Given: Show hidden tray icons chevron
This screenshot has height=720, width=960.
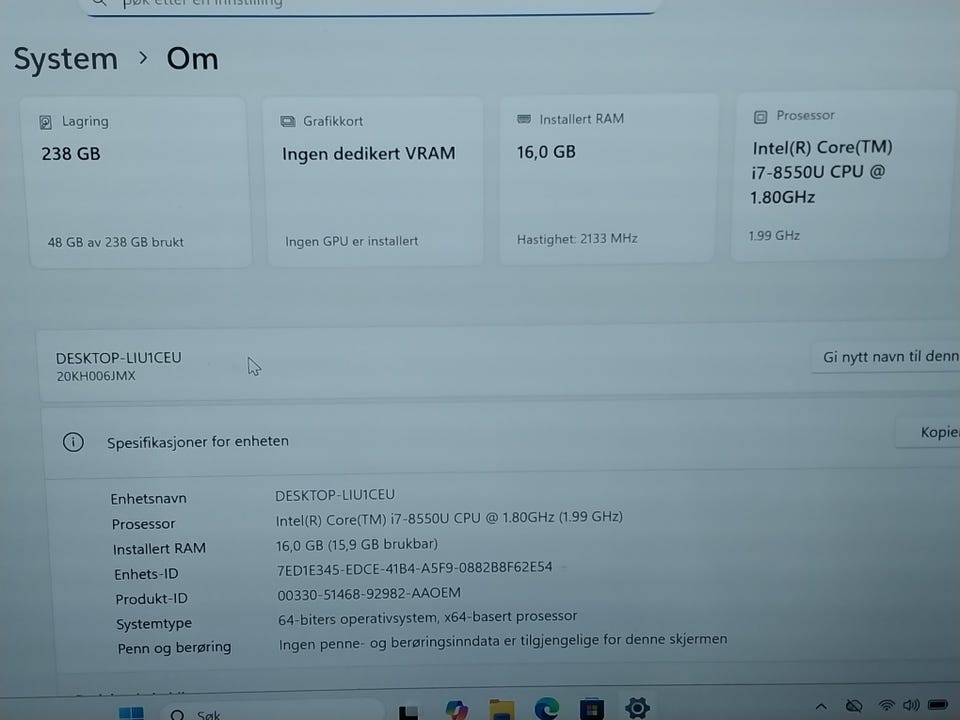Looking at the screenshot, I should (x=821, y=707).
